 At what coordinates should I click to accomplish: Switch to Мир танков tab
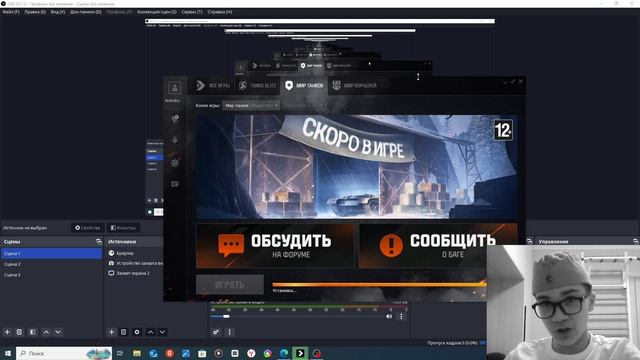(304, 85)
